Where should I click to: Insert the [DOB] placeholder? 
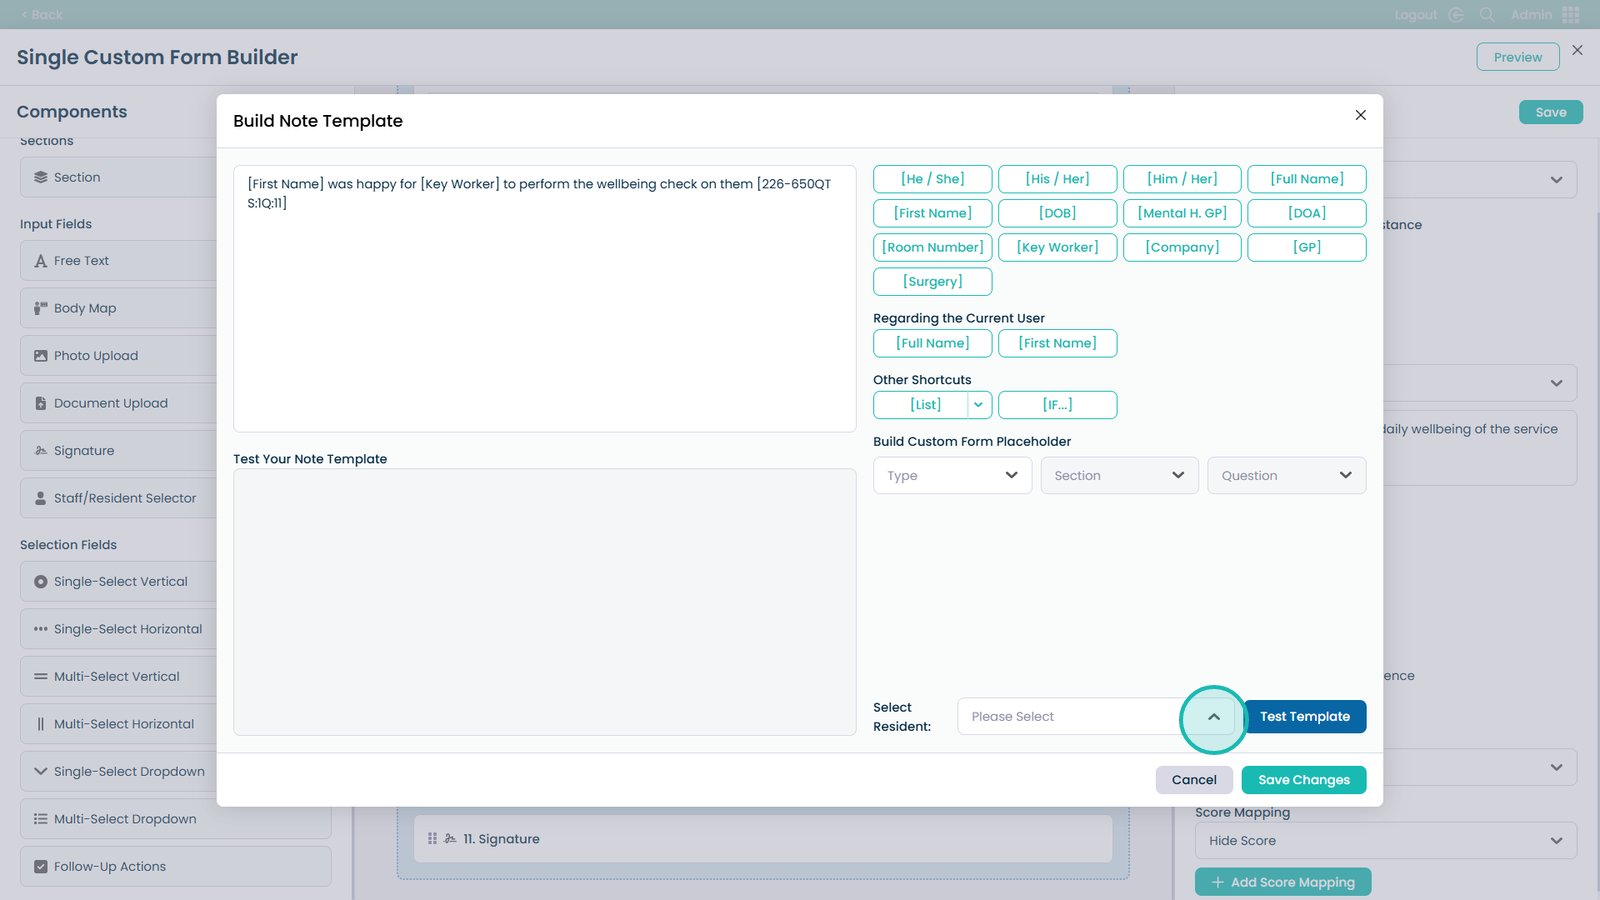pos(1058,213)
